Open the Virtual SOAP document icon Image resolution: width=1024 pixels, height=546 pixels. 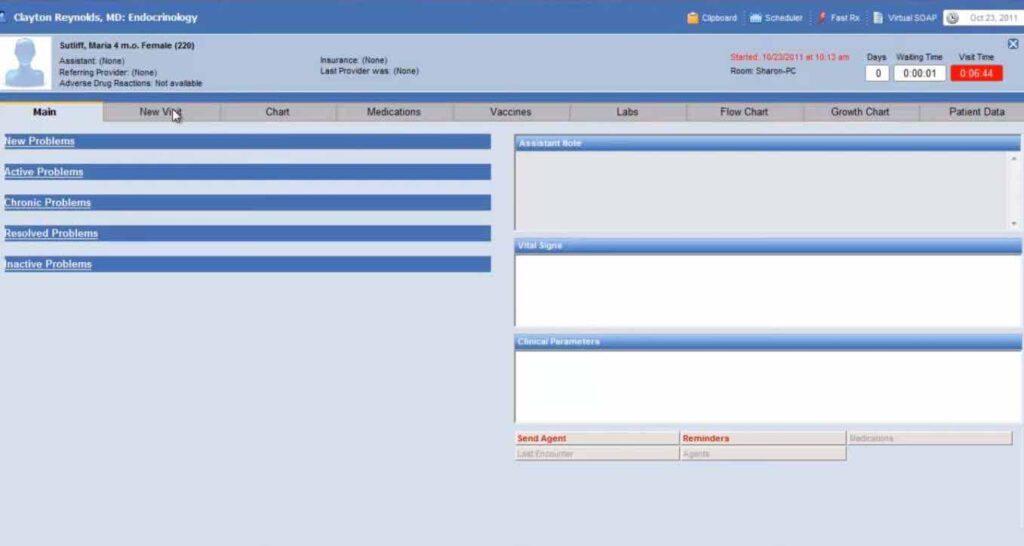[878, 18]
